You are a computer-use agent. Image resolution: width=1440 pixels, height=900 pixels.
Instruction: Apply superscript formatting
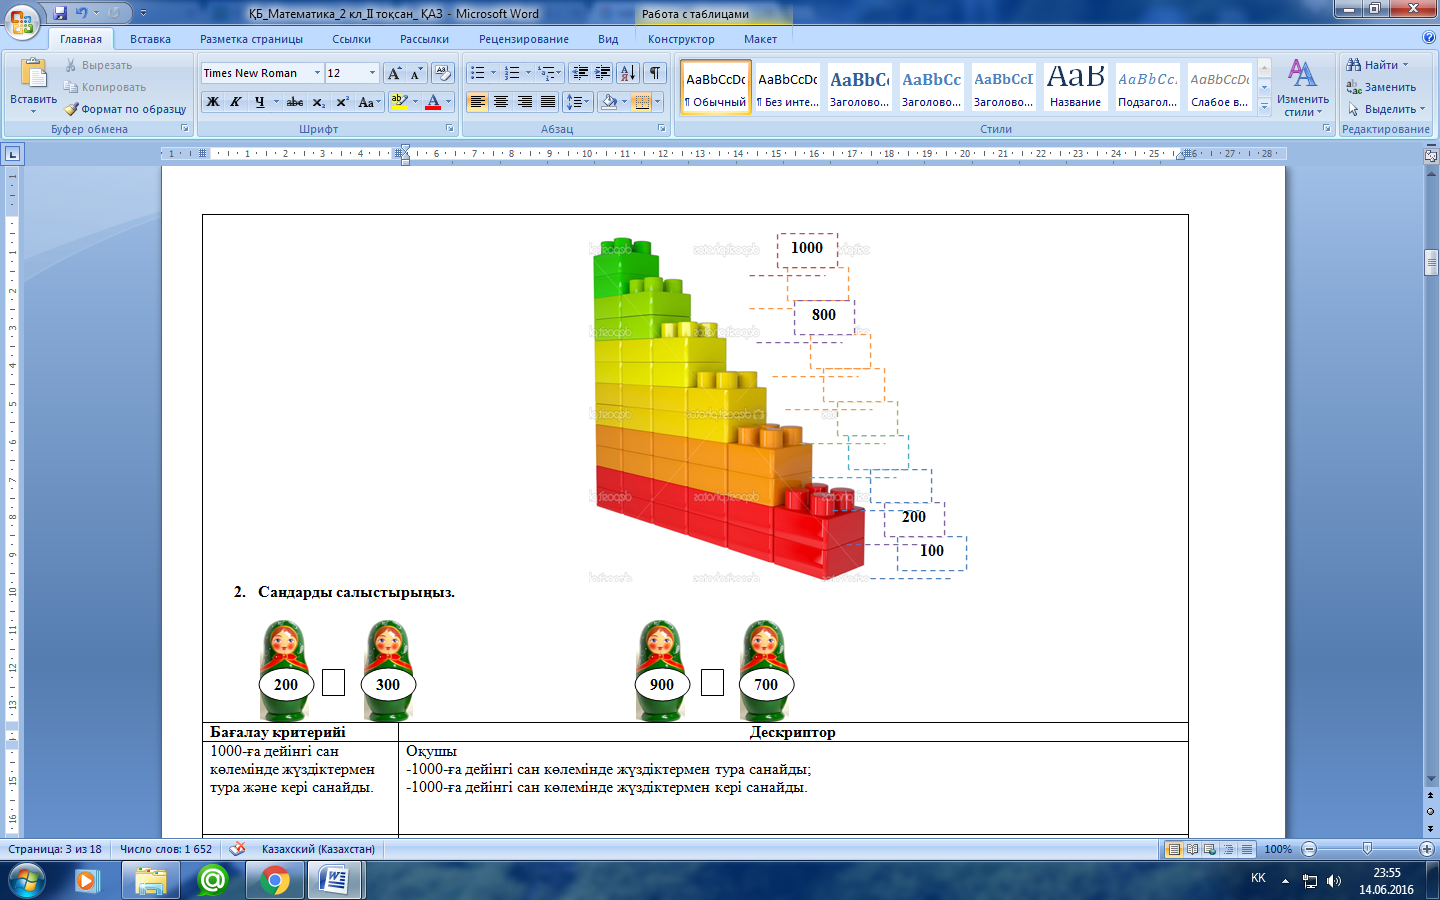click(342, 102)
